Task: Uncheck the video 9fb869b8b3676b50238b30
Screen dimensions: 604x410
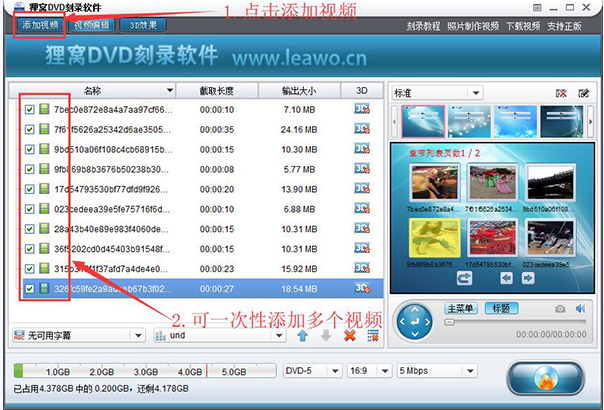Action: 30,169
